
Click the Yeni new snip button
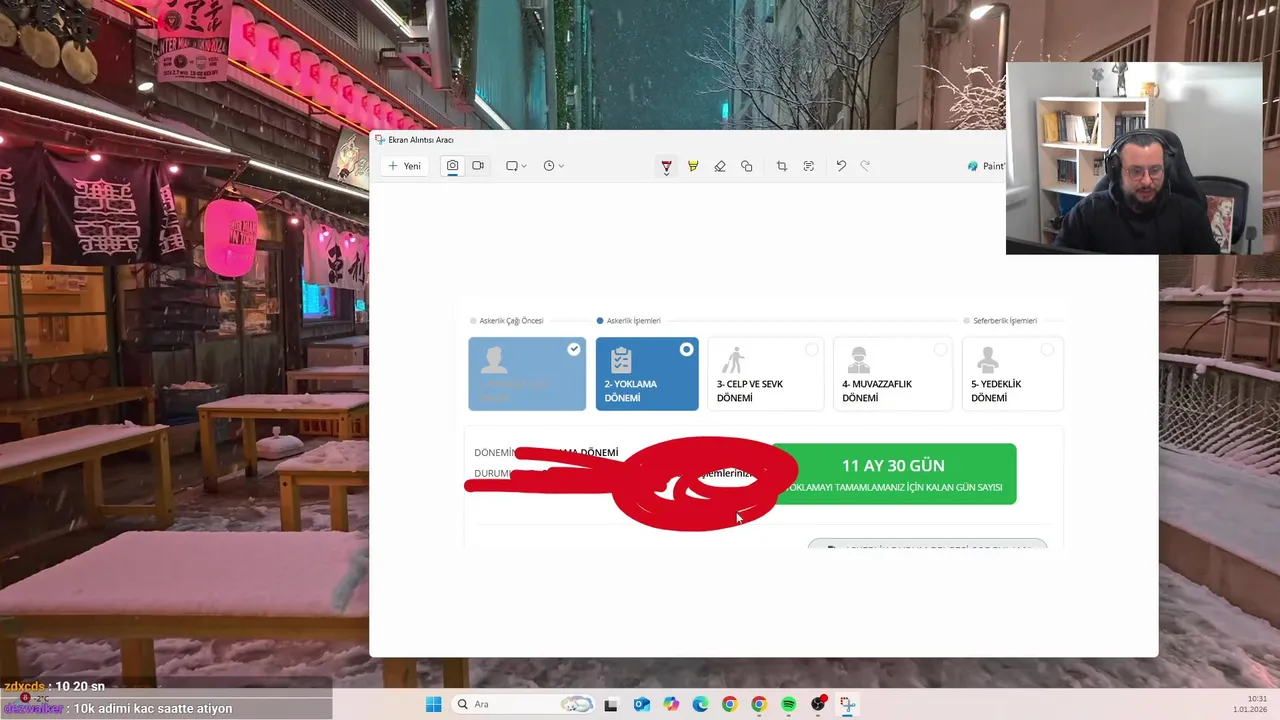pos(405,166)
